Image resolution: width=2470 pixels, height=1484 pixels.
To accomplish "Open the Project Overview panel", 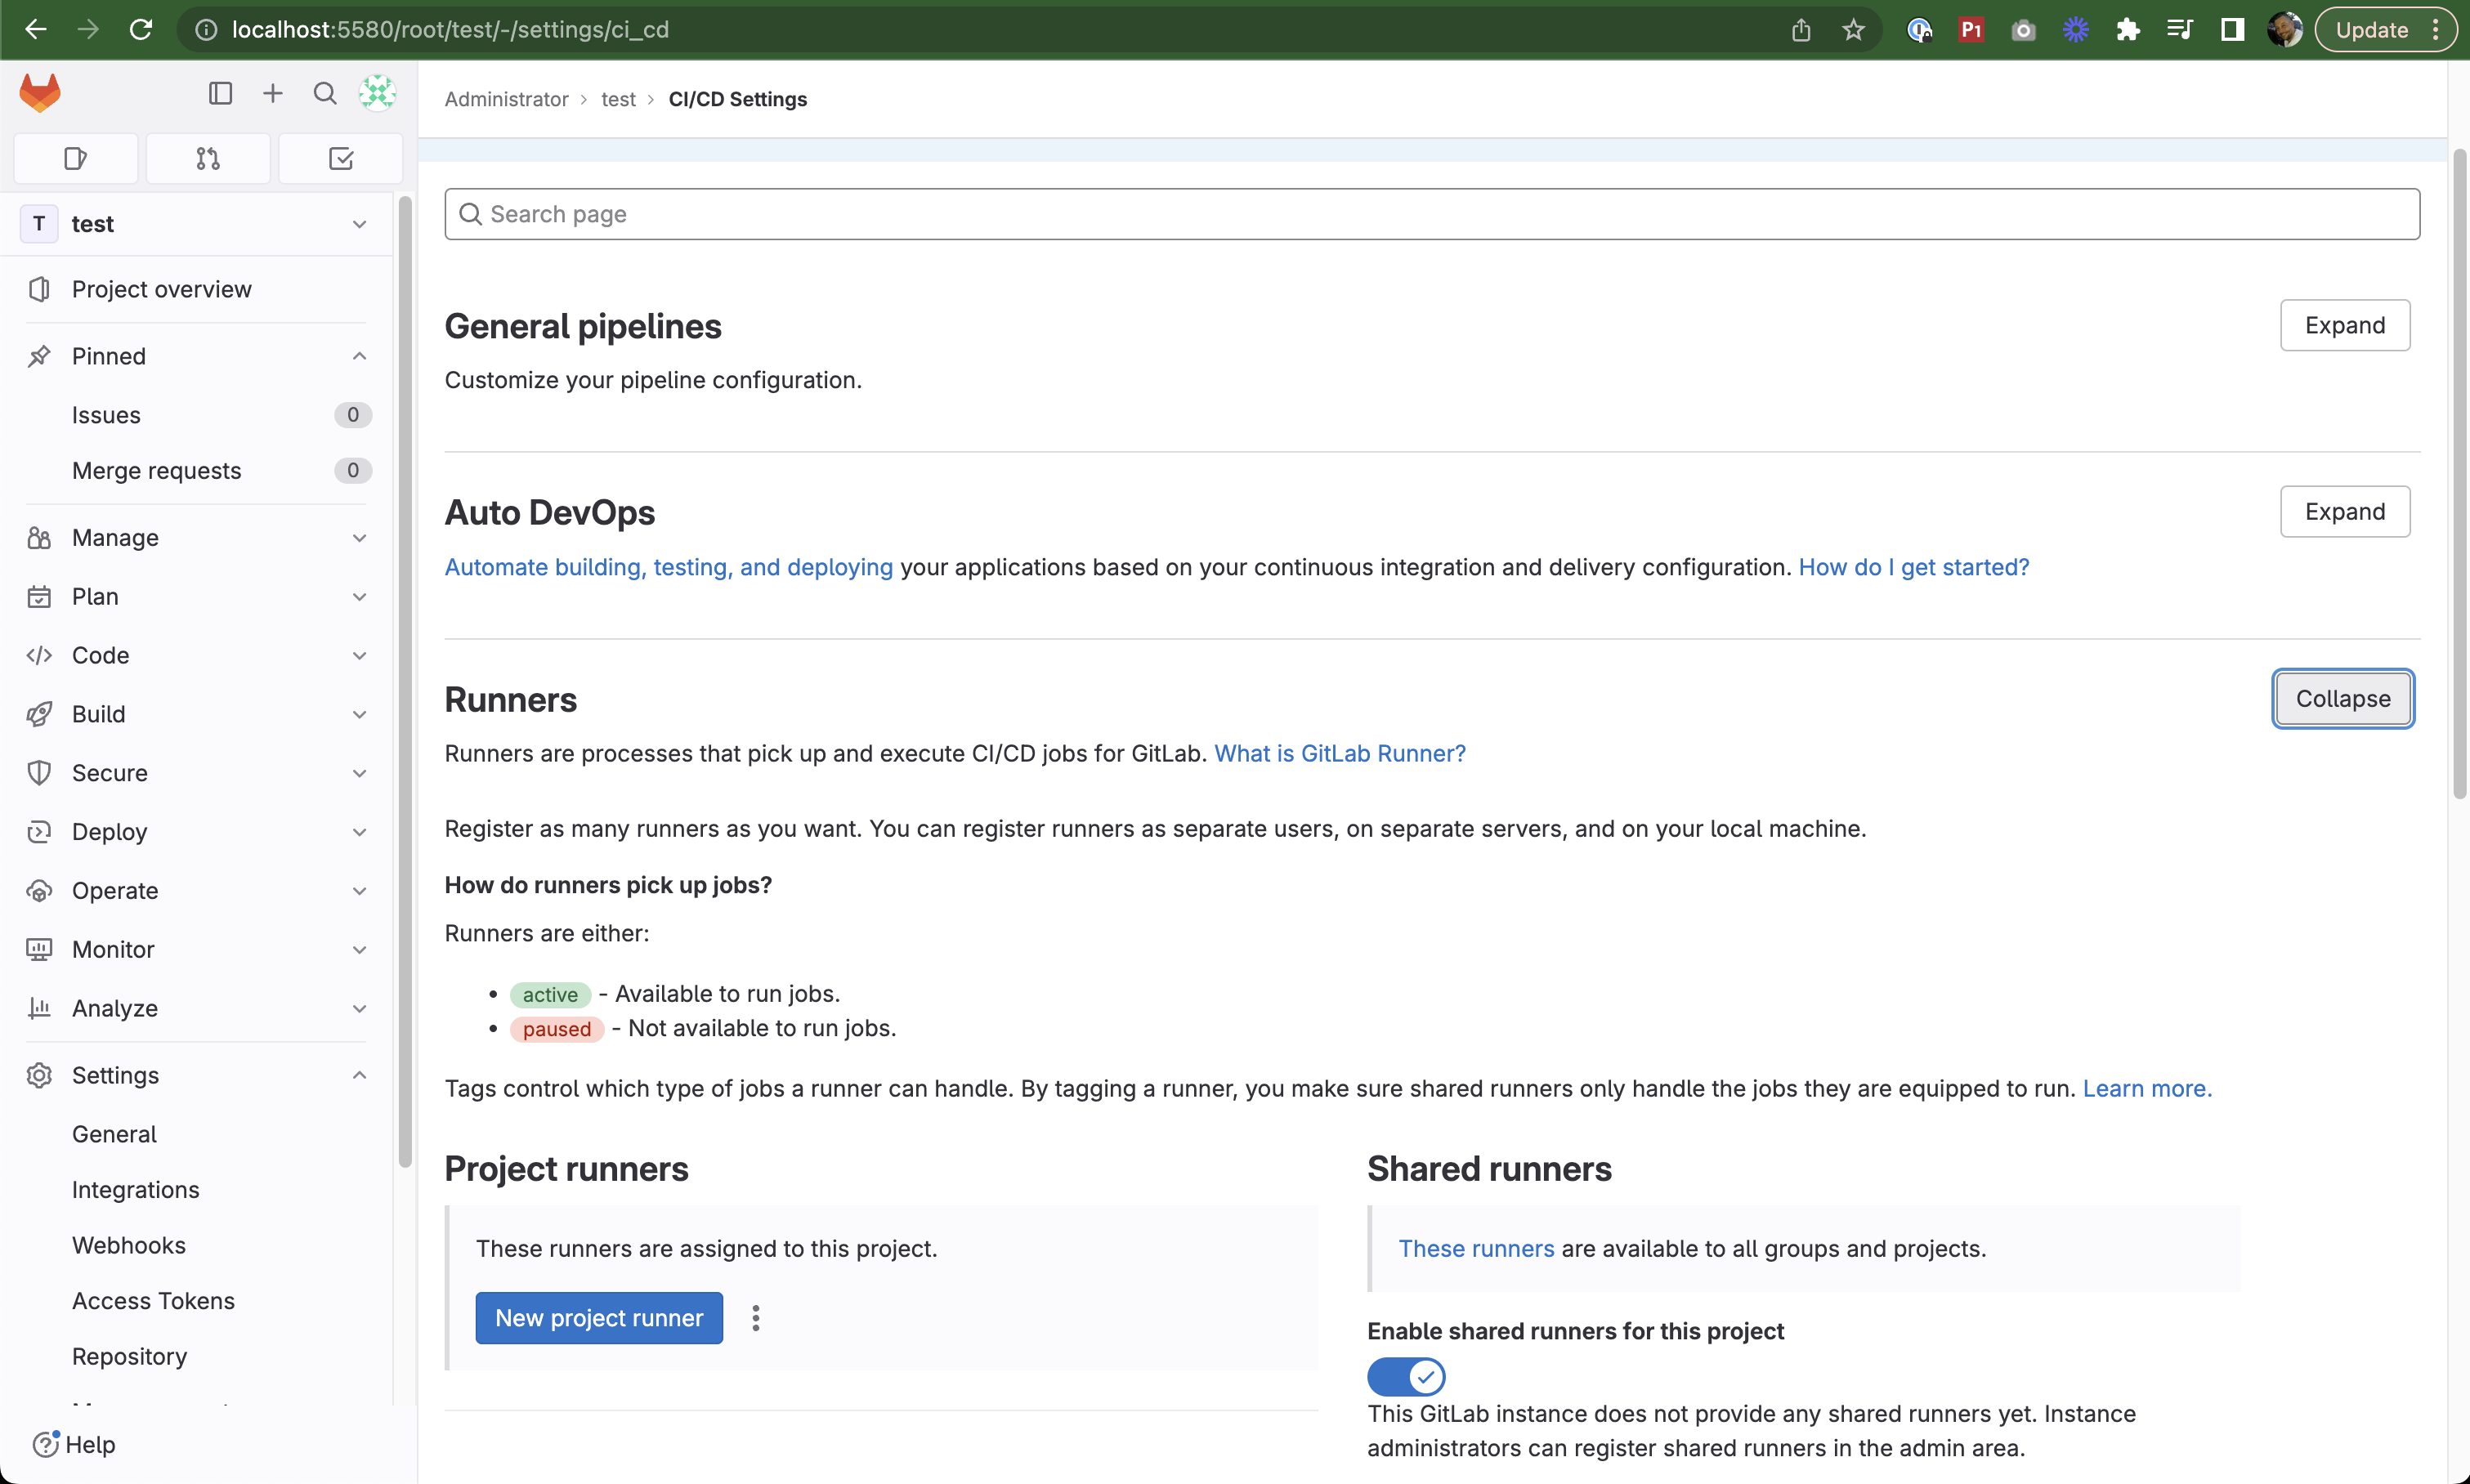I will [x=160, y=288].
